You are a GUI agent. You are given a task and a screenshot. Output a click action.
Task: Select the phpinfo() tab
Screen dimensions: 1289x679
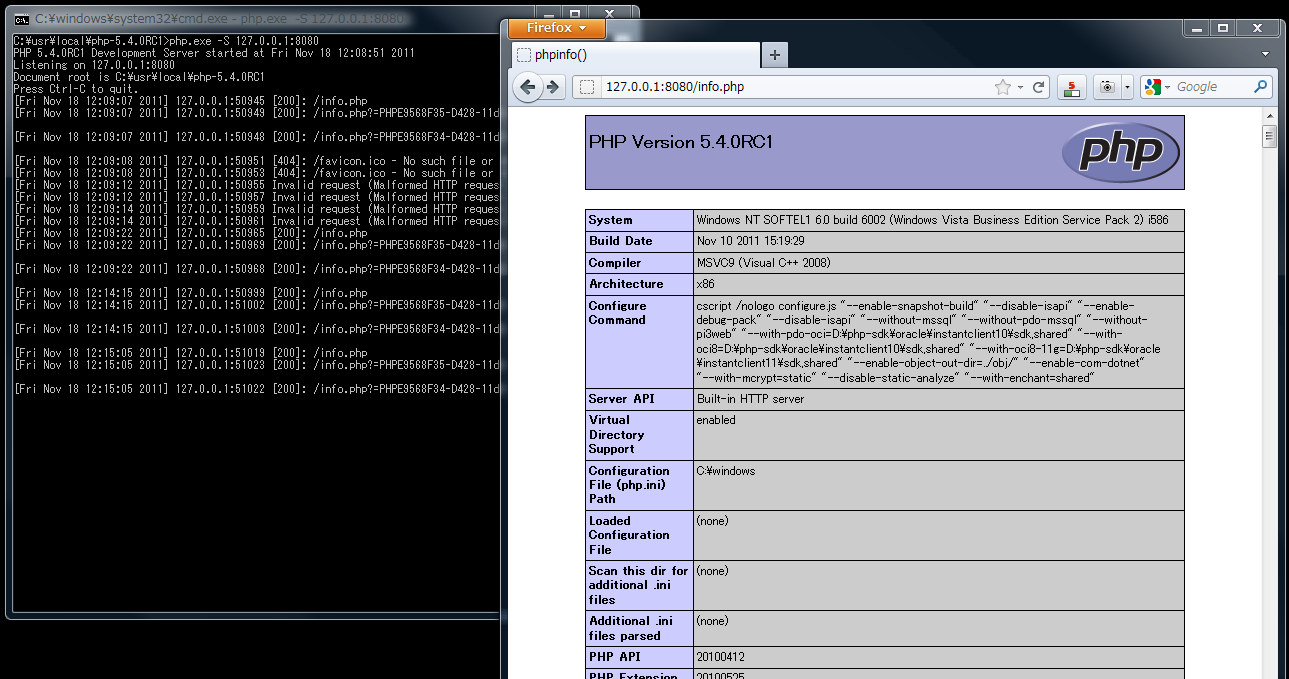tap(636, 55)
